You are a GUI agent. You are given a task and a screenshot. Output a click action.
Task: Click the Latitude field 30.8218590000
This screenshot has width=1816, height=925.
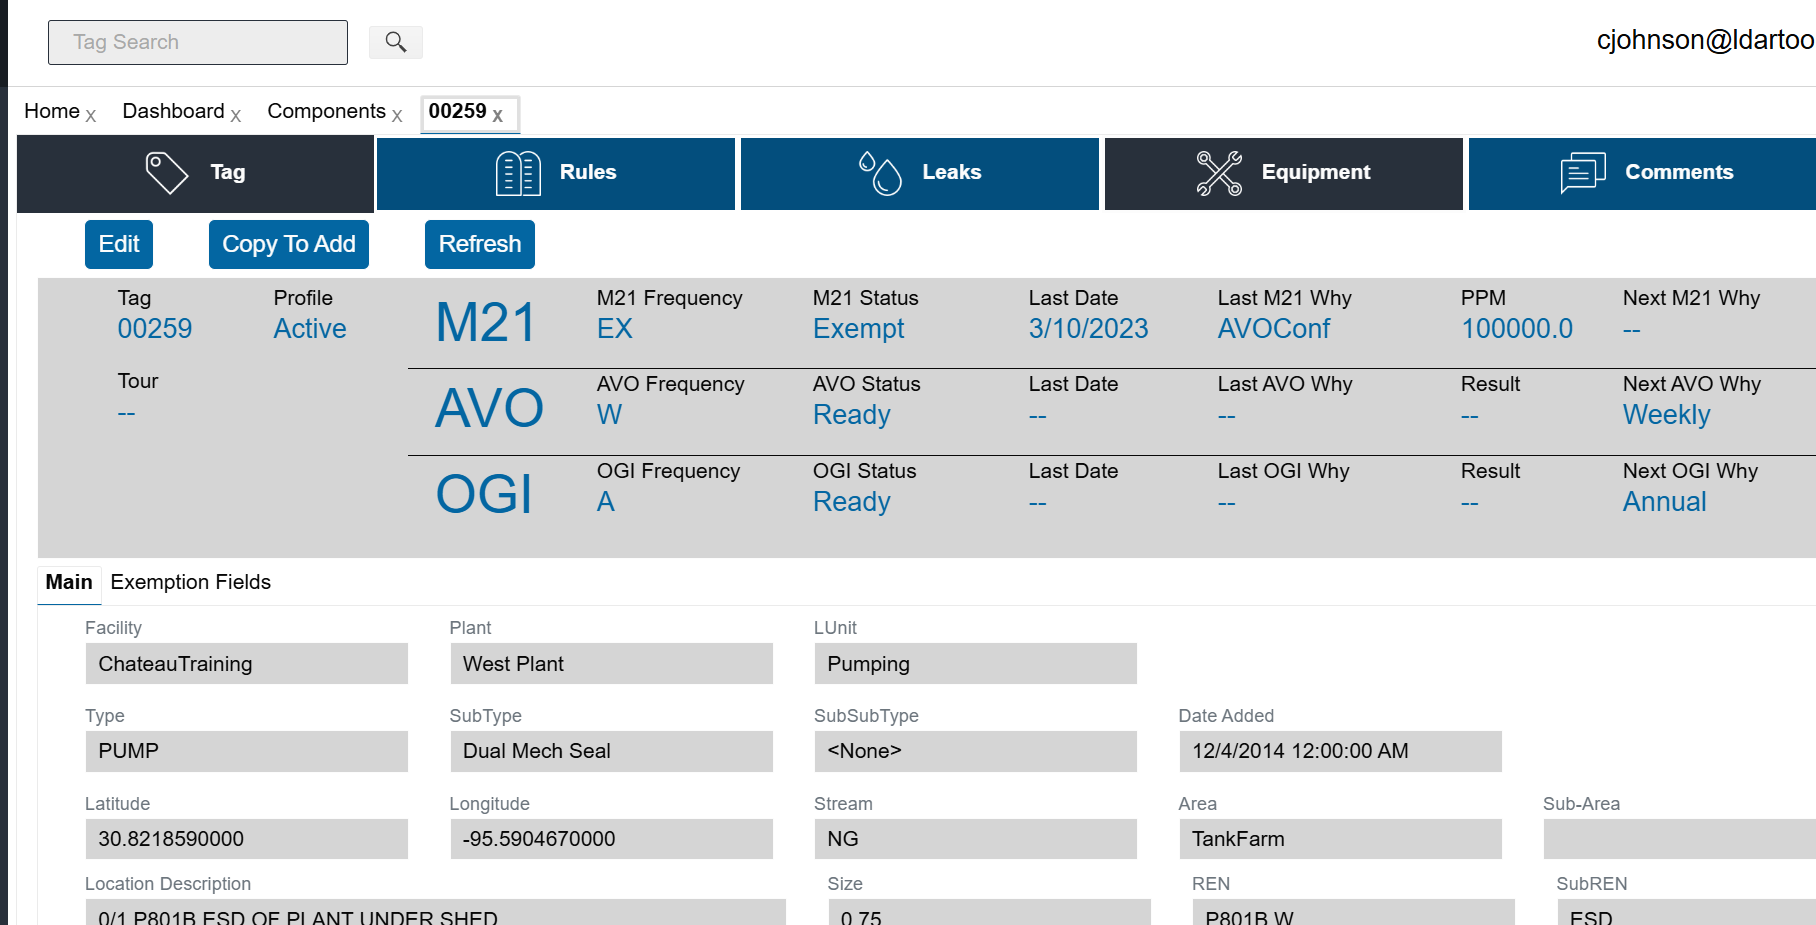247,839
